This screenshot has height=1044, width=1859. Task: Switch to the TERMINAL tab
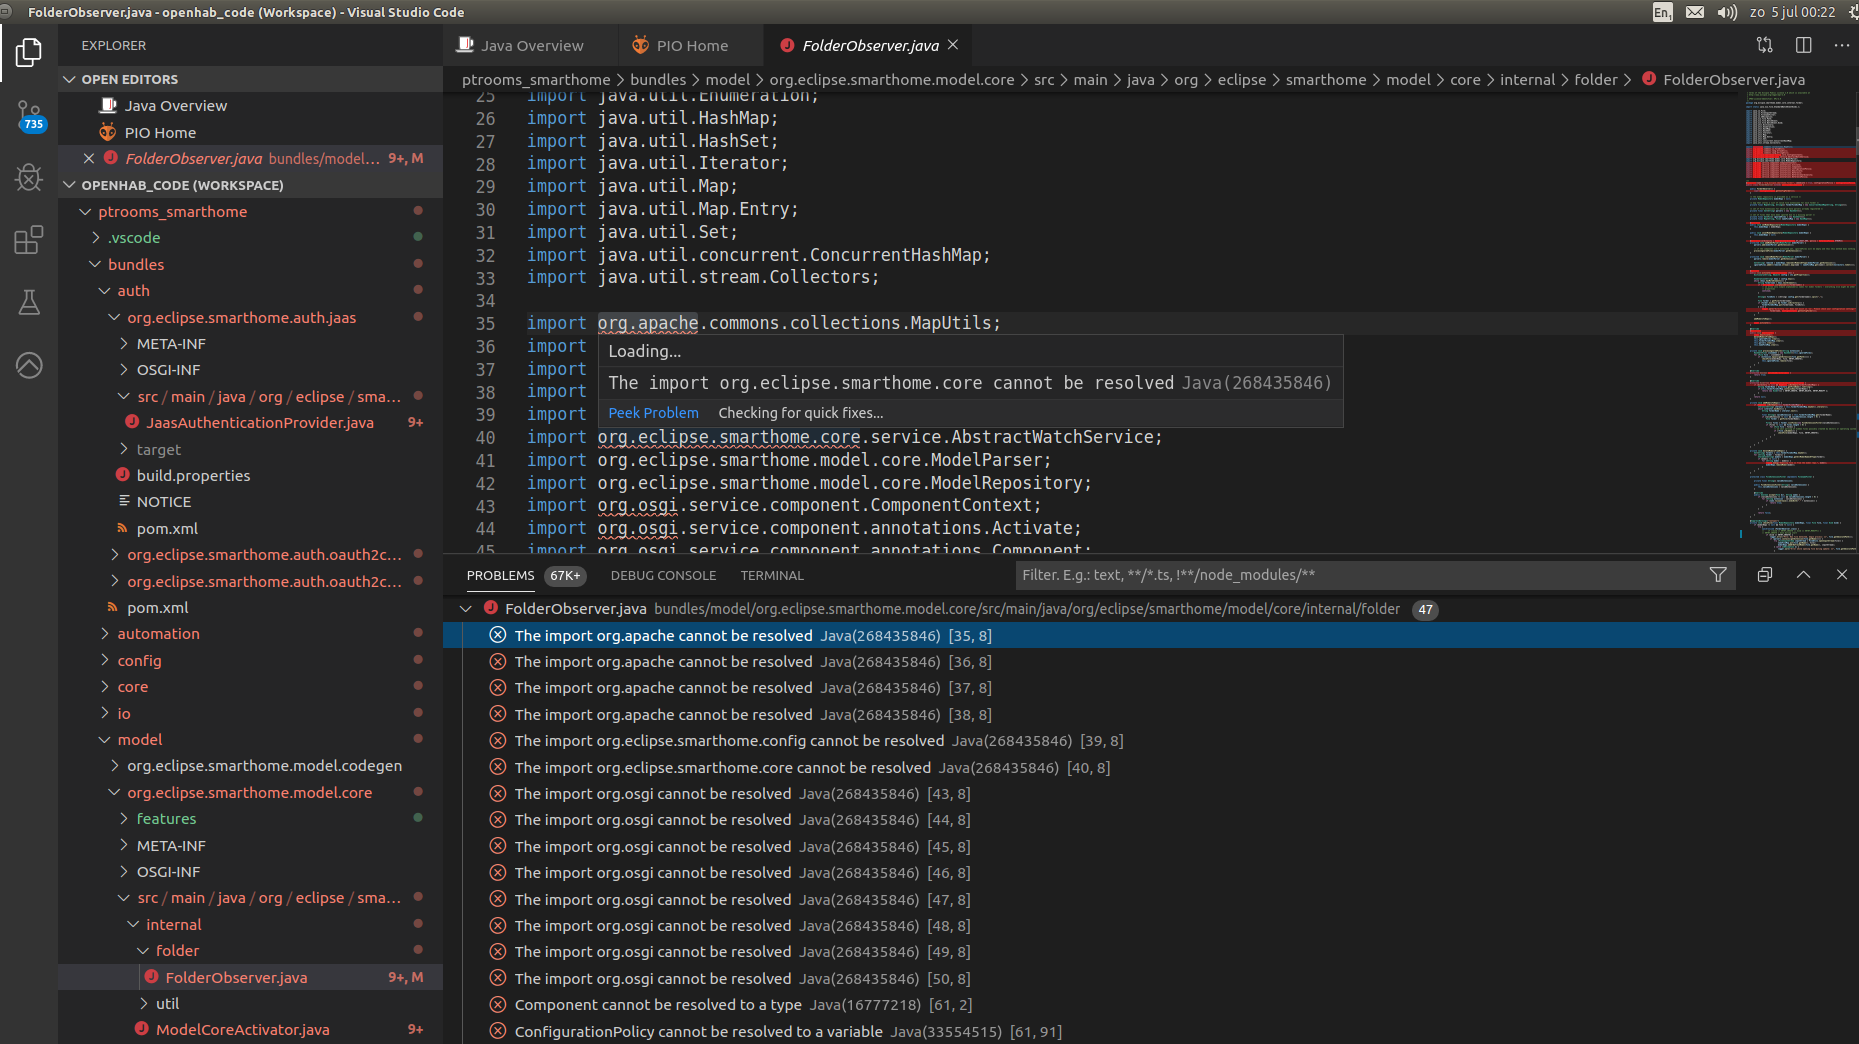pos(771,576)
